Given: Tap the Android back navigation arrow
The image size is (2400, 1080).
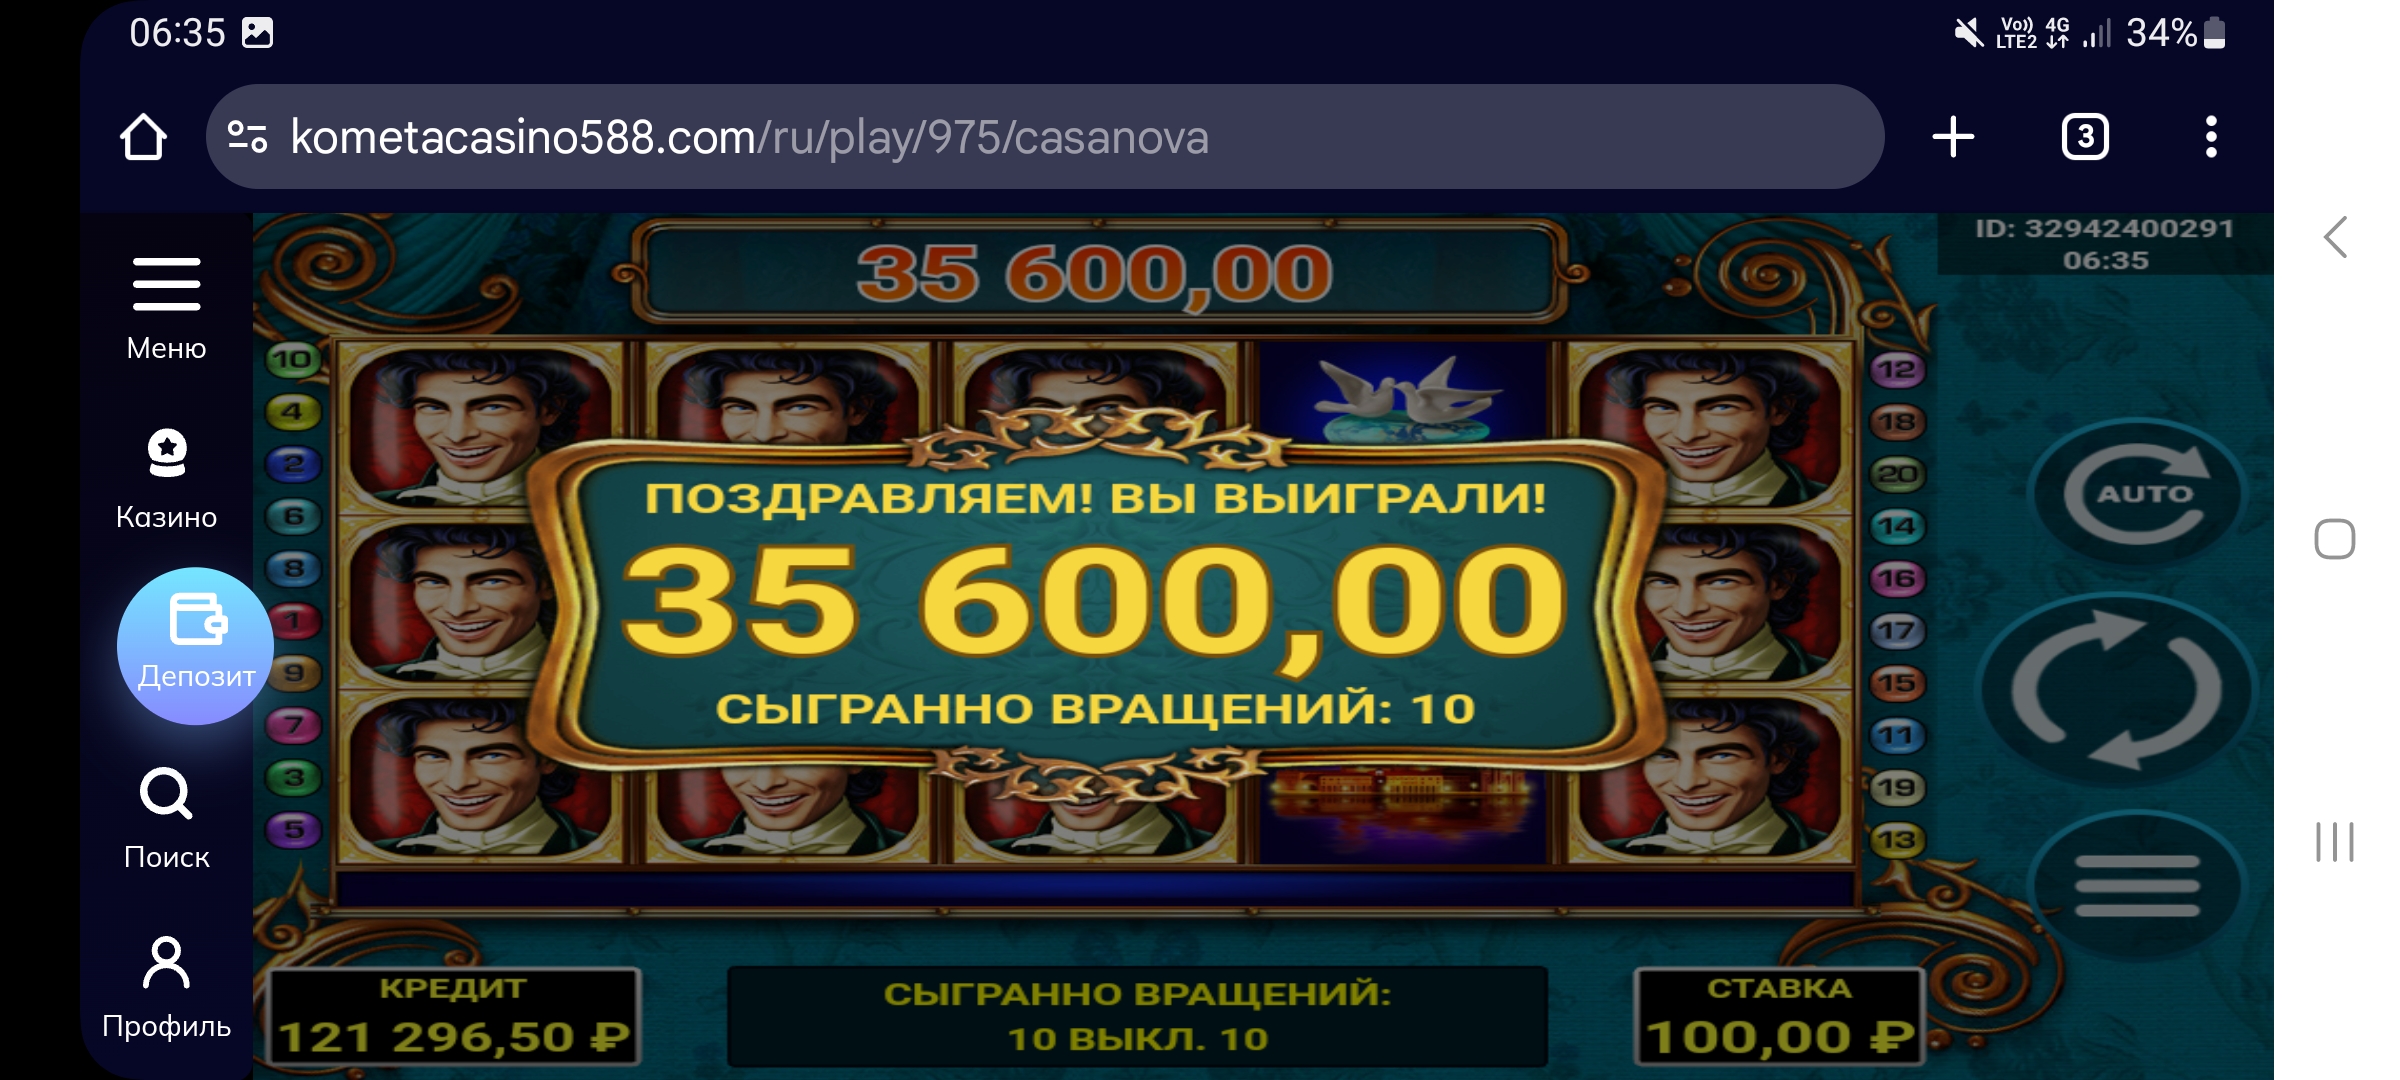Looking at the screenshot, I should (x=2335, y=237).
